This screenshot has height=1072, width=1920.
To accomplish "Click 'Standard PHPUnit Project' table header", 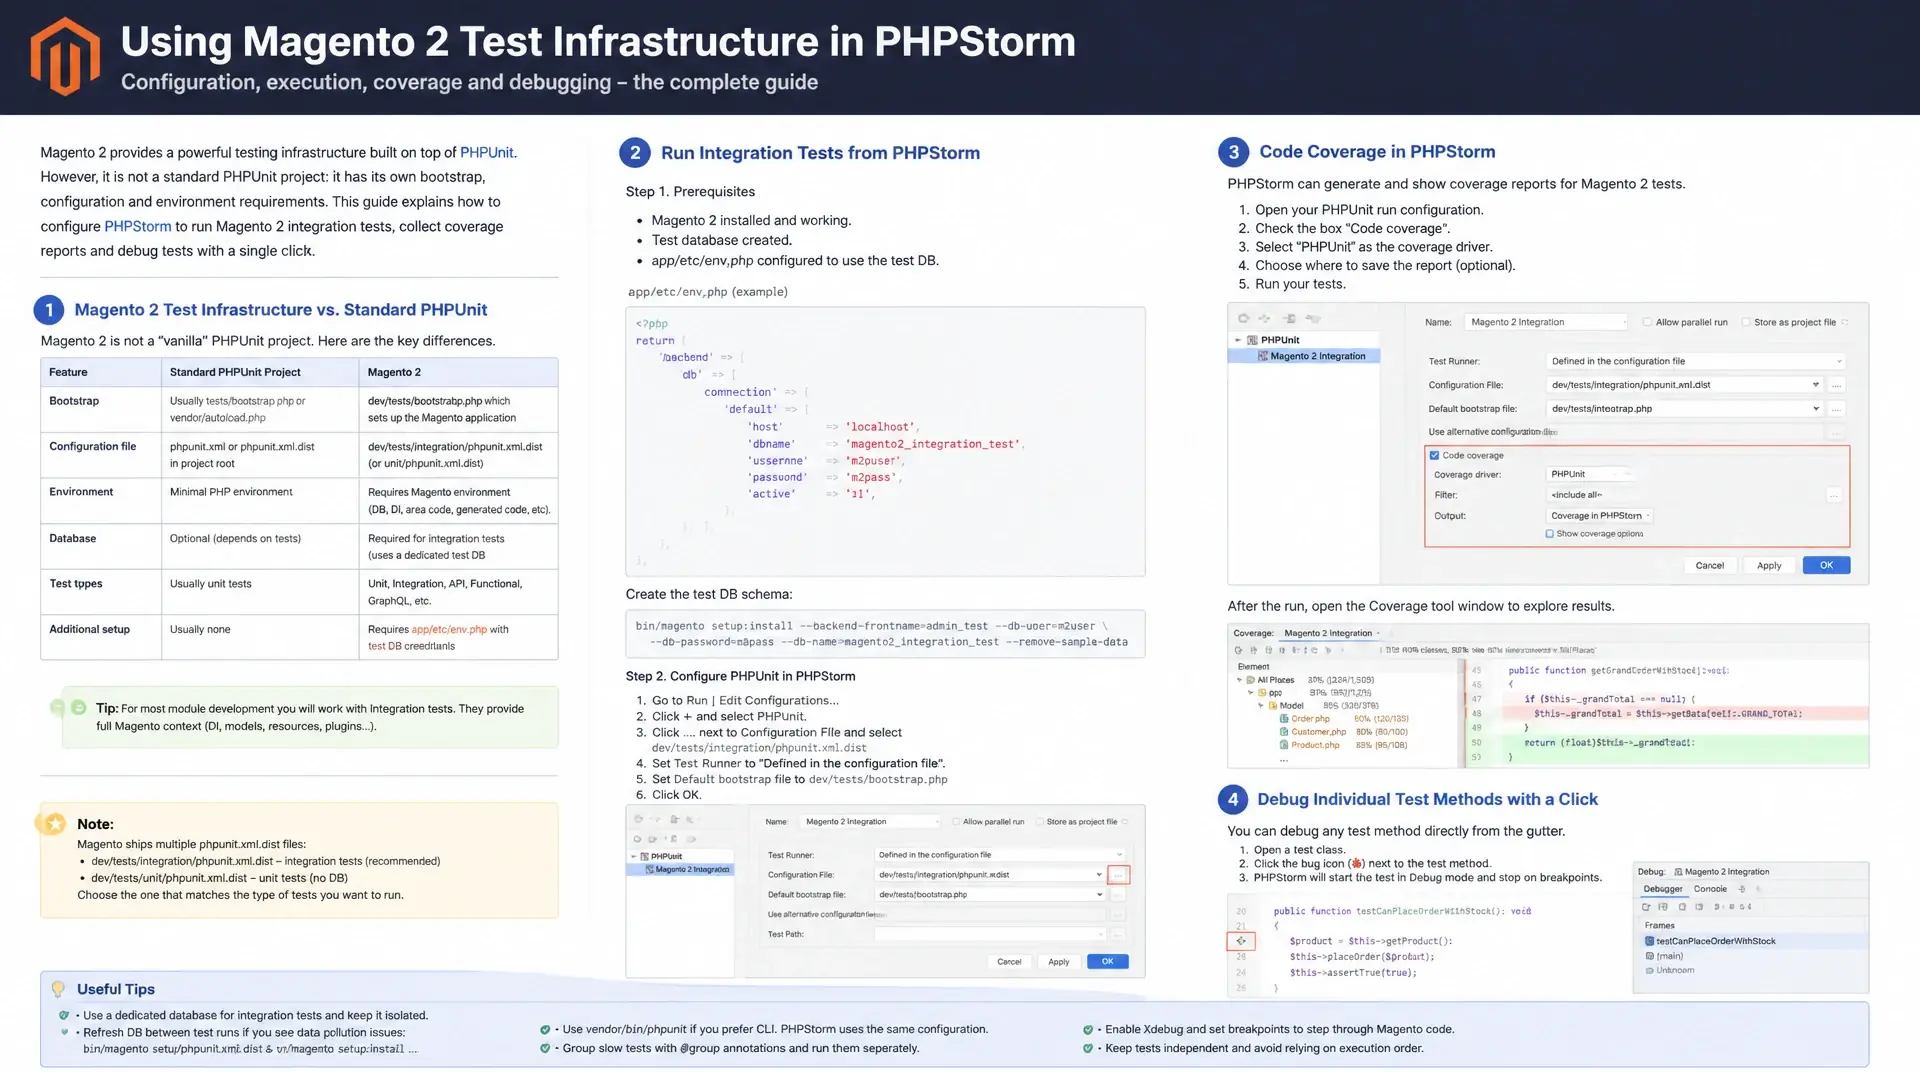I will (x=235, y=372).
